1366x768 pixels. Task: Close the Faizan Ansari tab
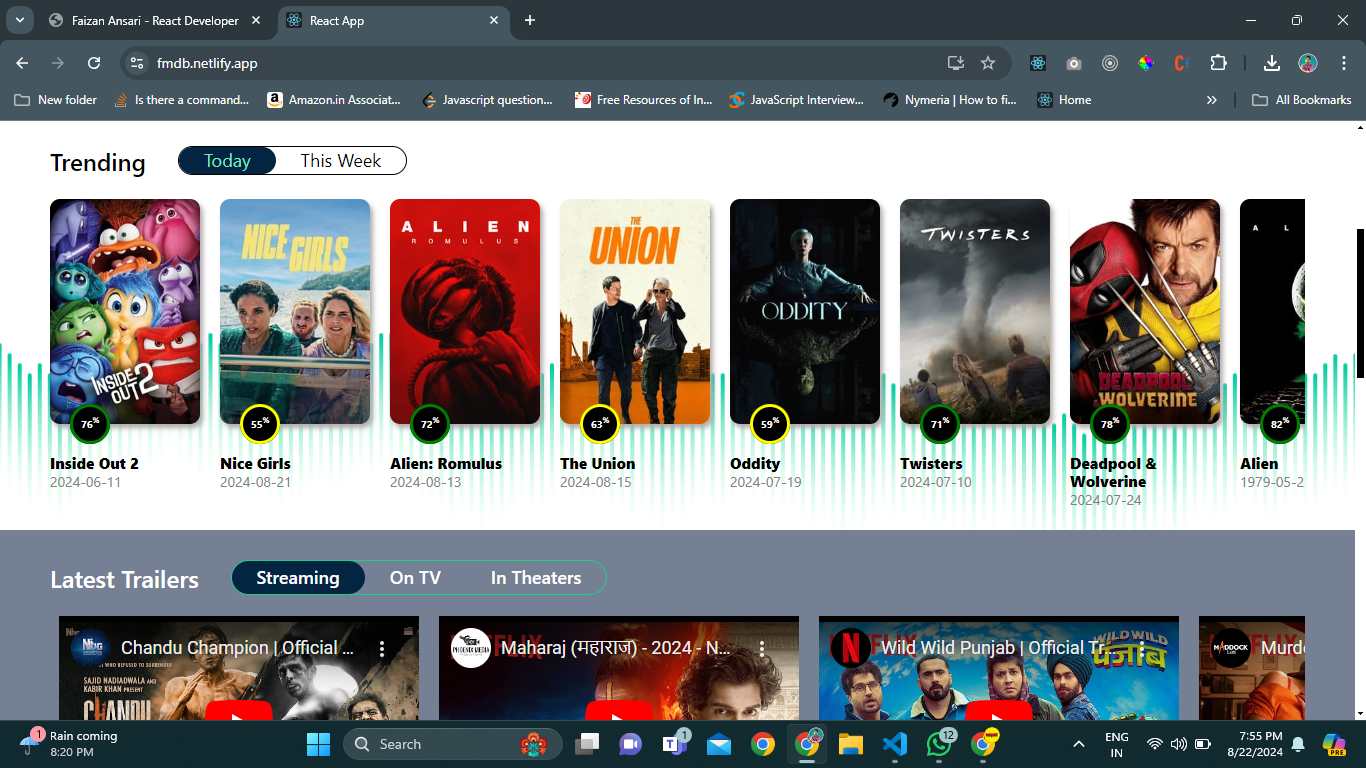pos(256,20)
